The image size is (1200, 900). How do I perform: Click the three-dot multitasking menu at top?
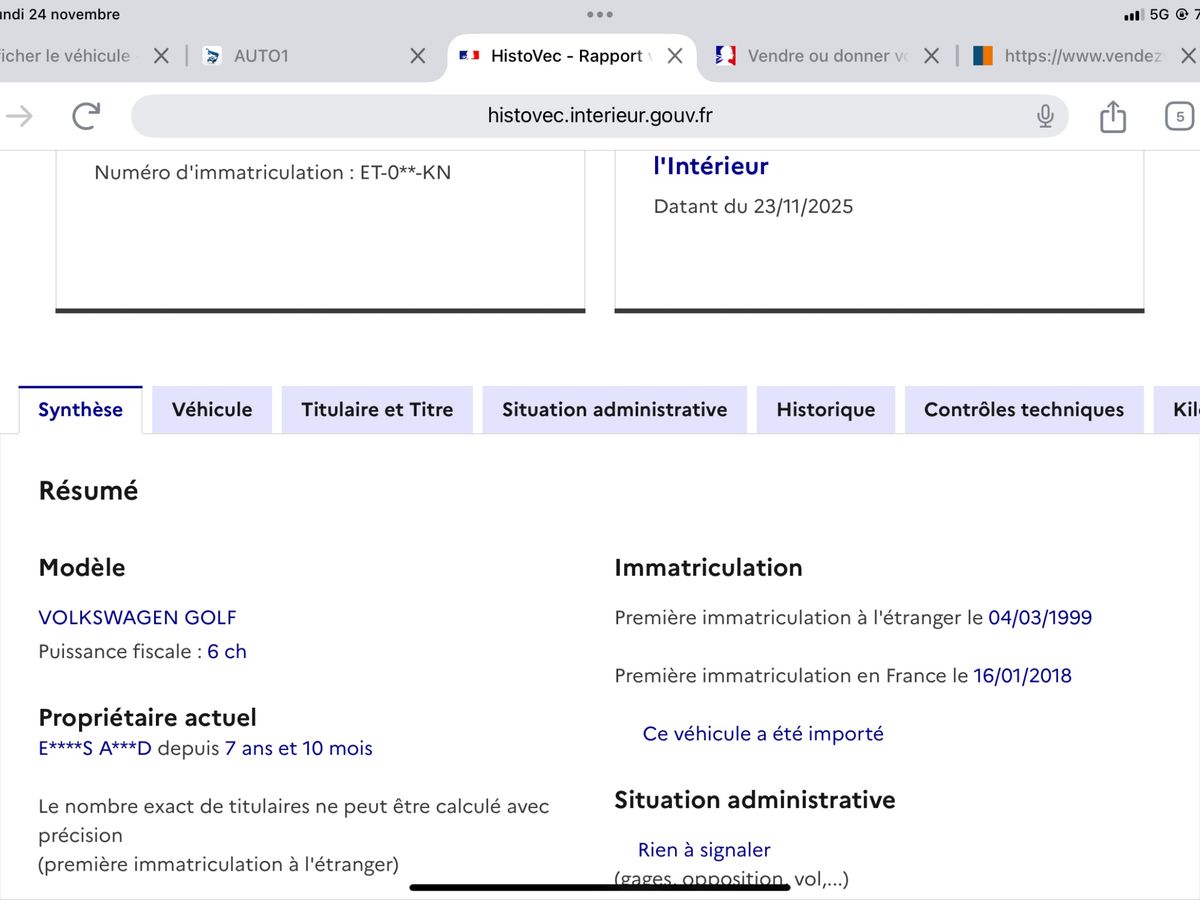click(600, 15)
